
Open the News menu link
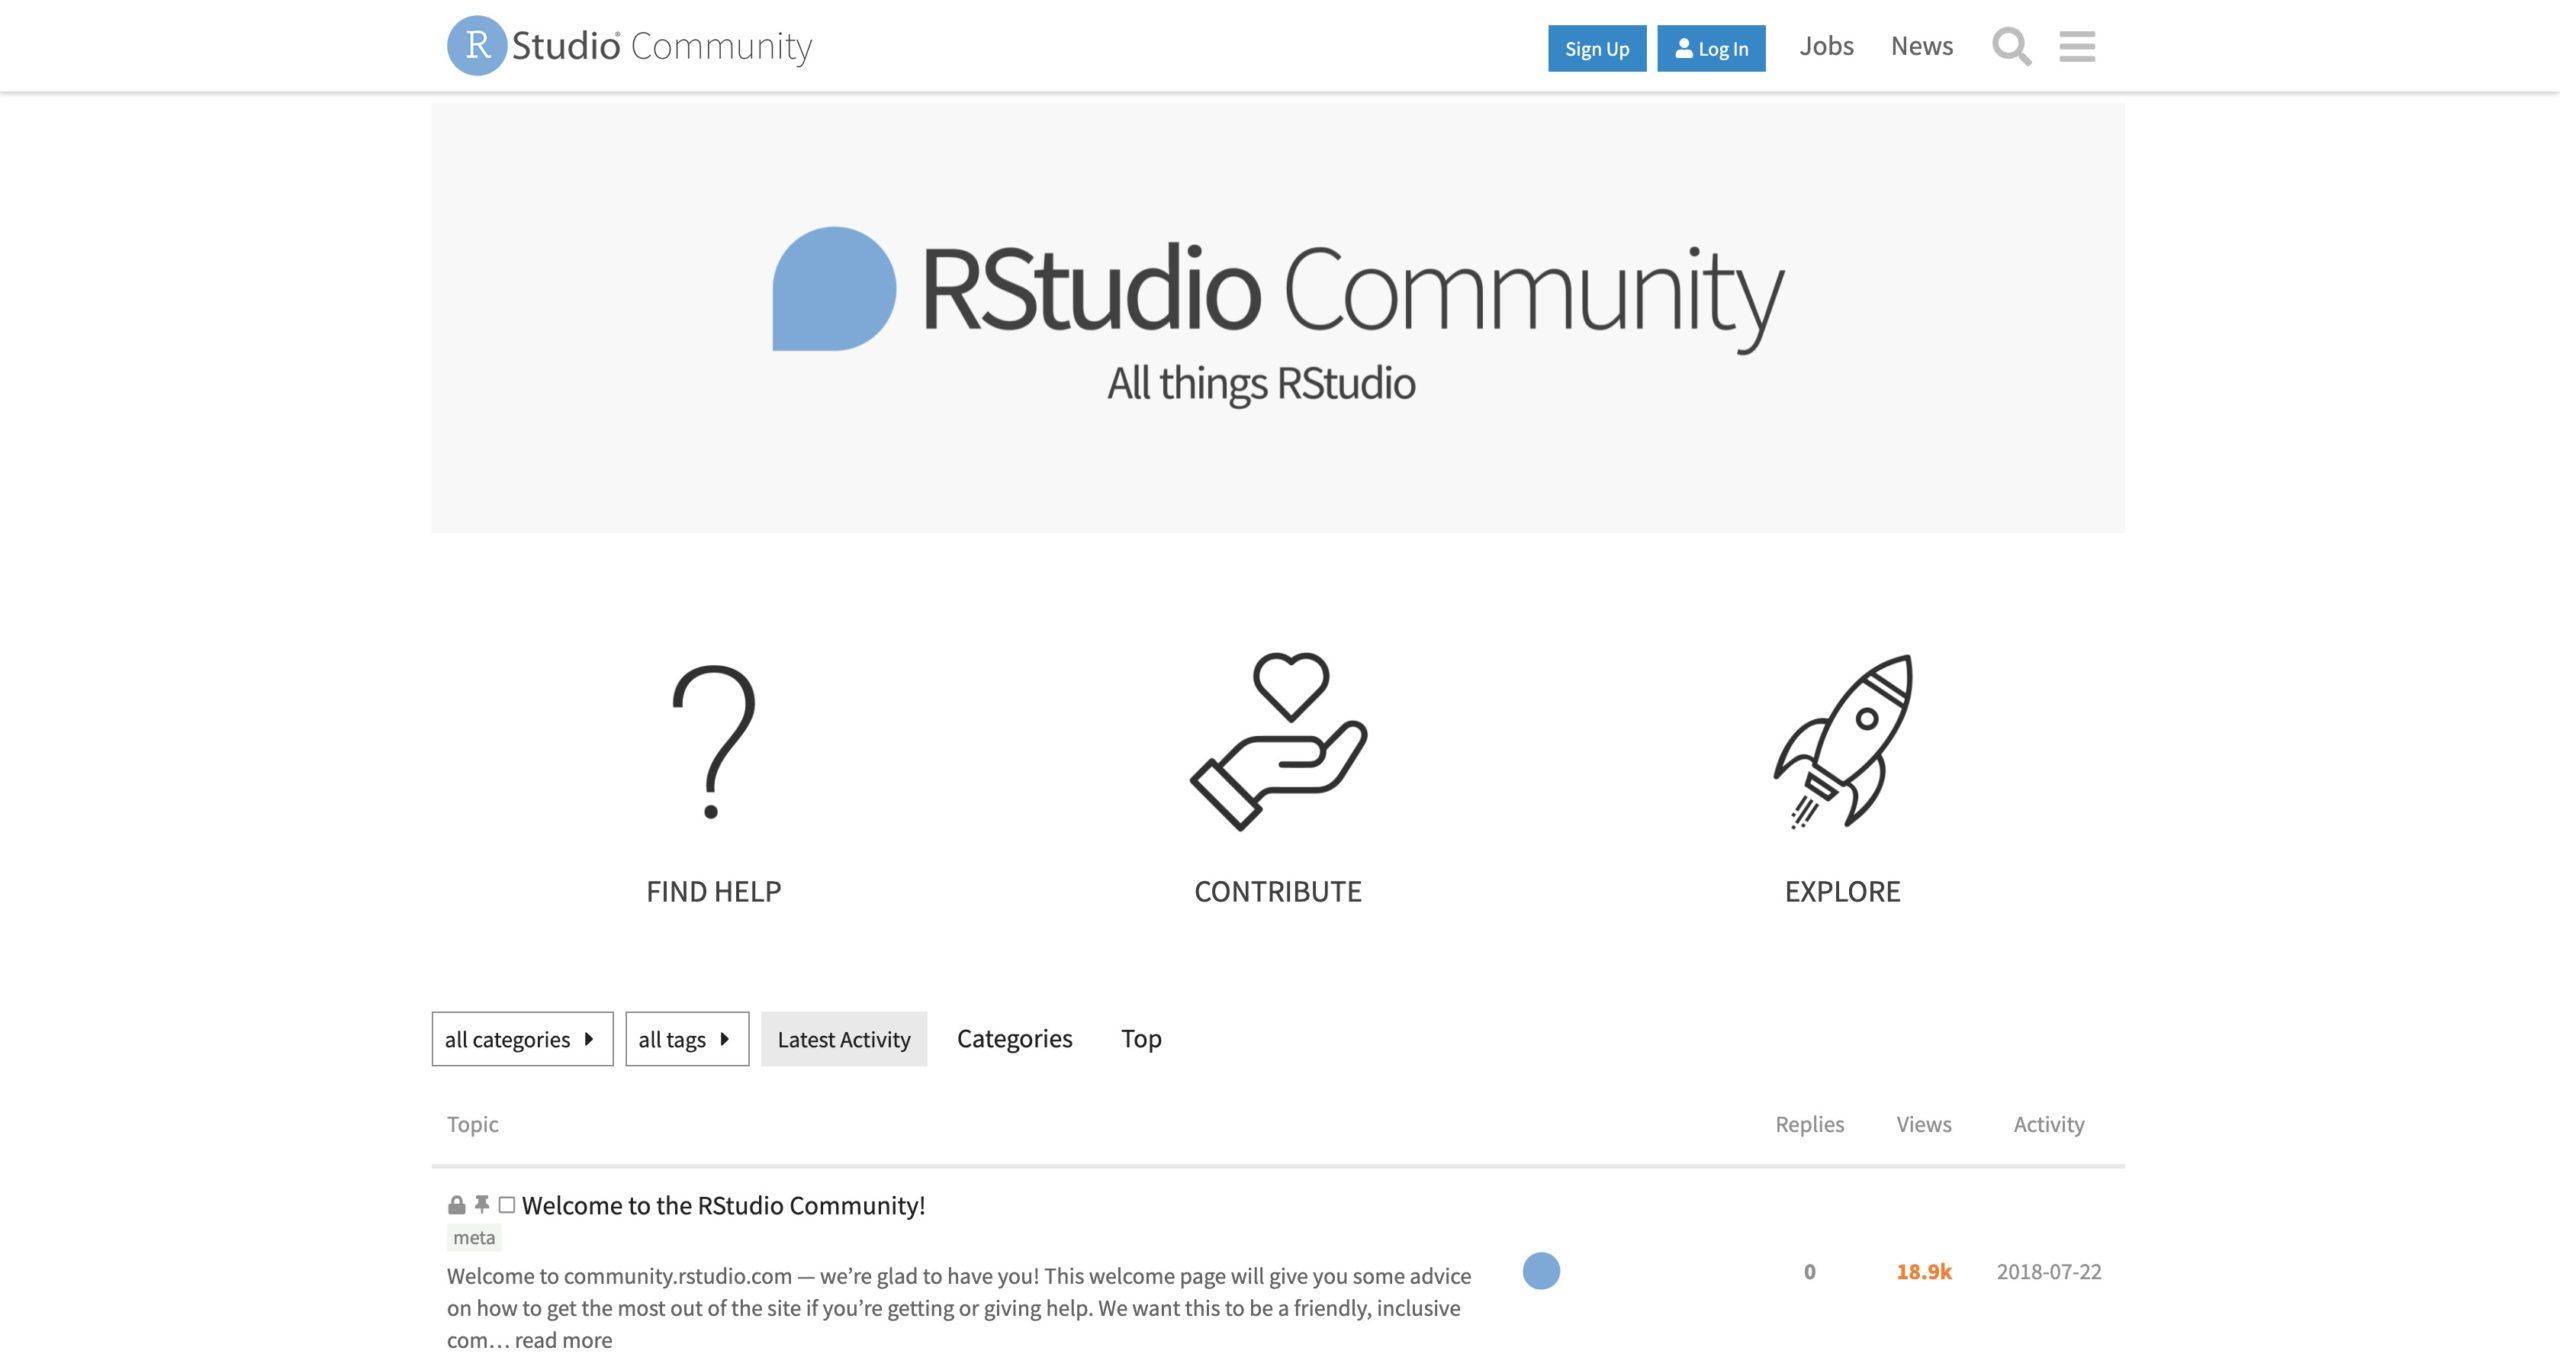tap(1921, 46)
